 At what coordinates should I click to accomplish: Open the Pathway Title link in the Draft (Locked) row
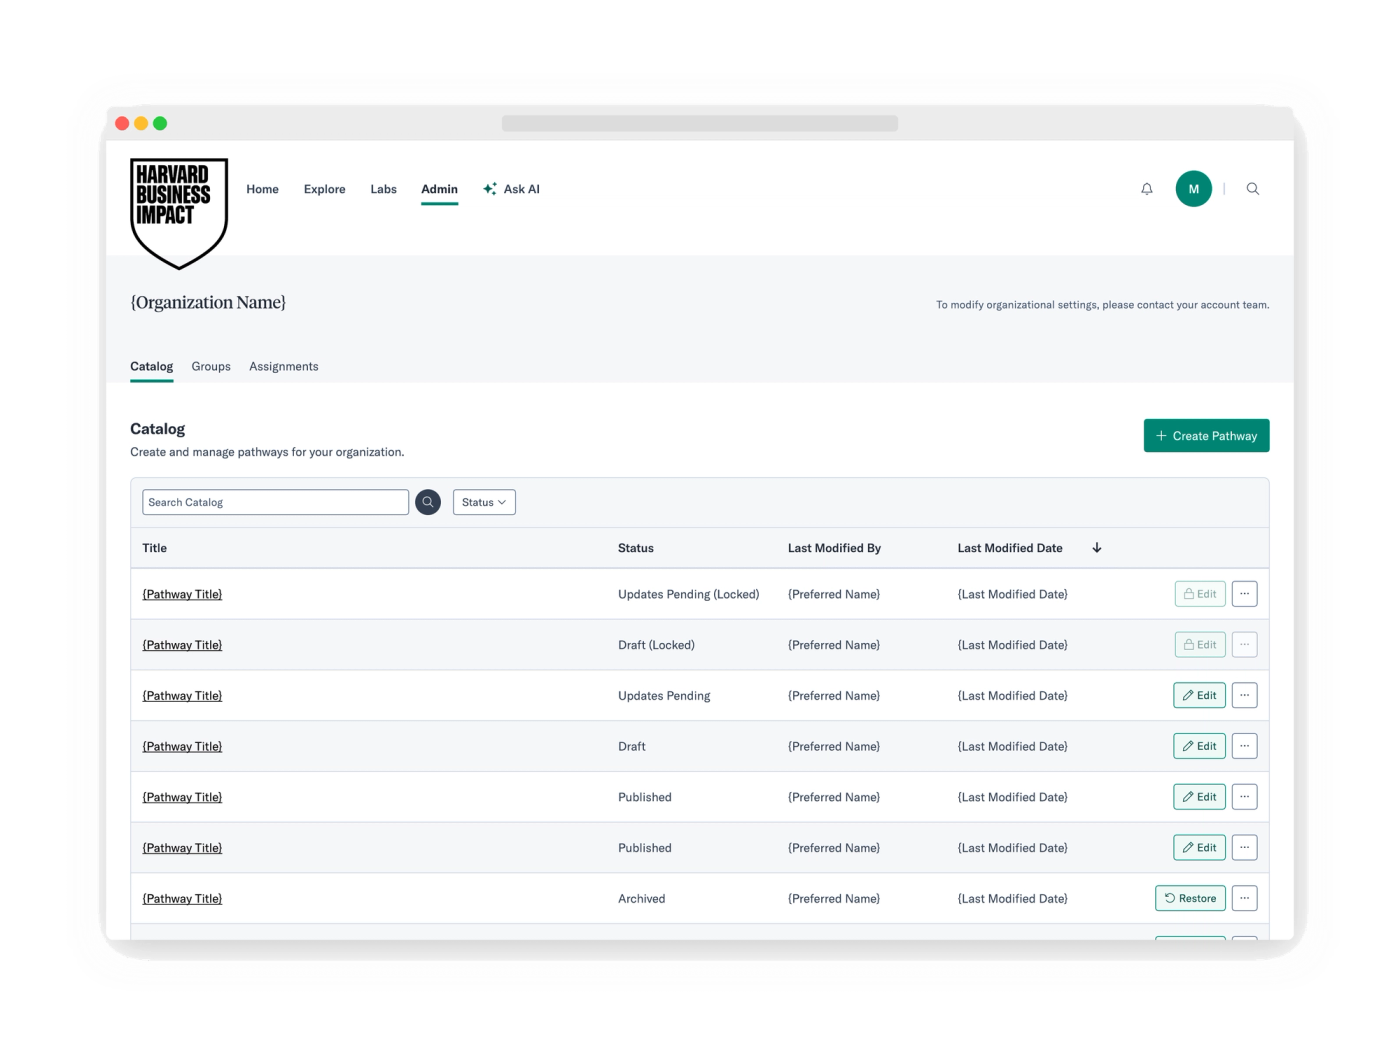(x=182, y=645)
